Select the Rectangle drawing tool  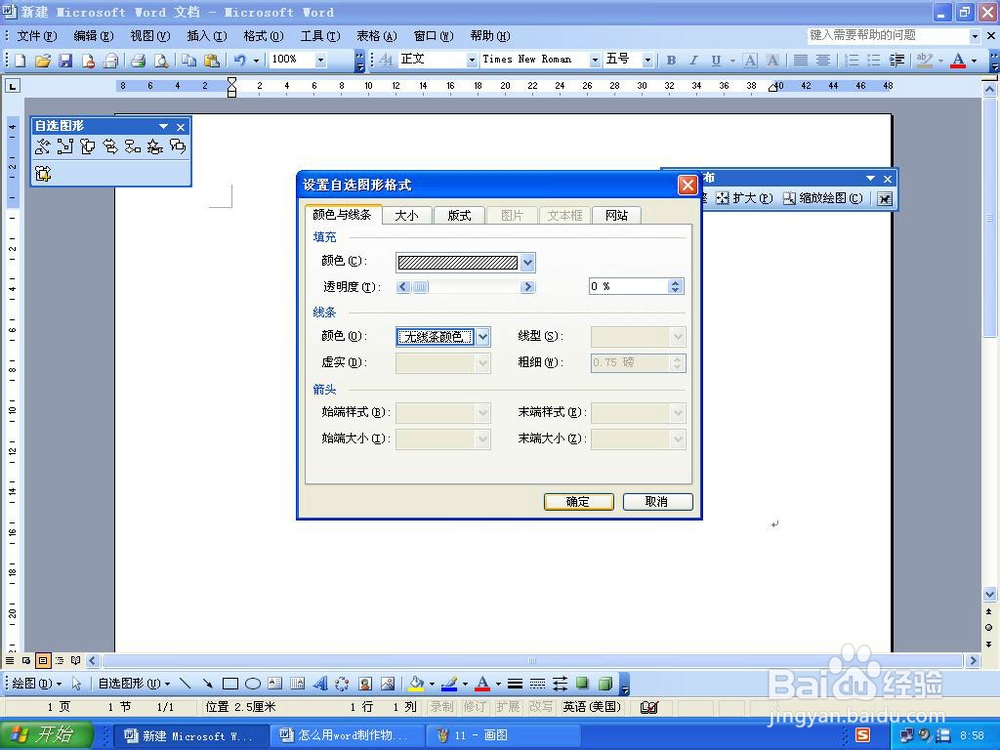coord(230,684)
